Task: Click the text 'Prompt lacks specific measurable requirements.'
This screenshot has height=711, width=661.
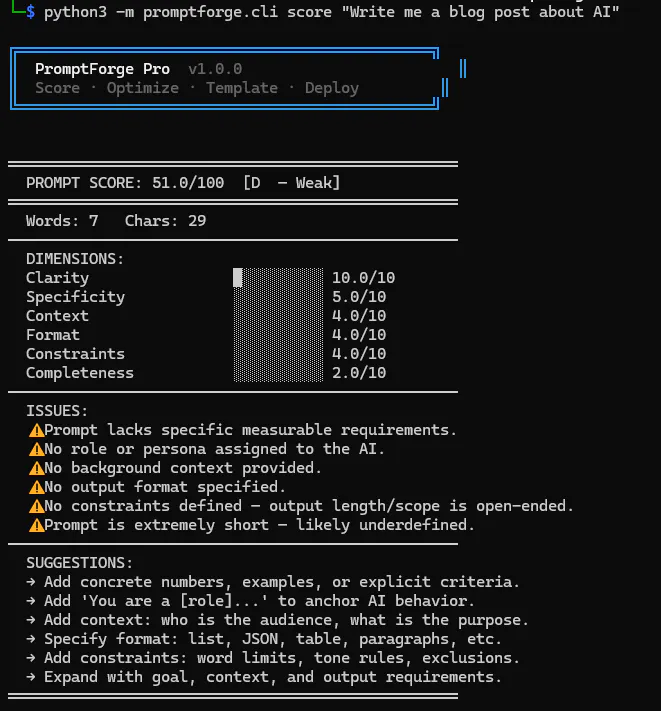Action: pos(250,430)
